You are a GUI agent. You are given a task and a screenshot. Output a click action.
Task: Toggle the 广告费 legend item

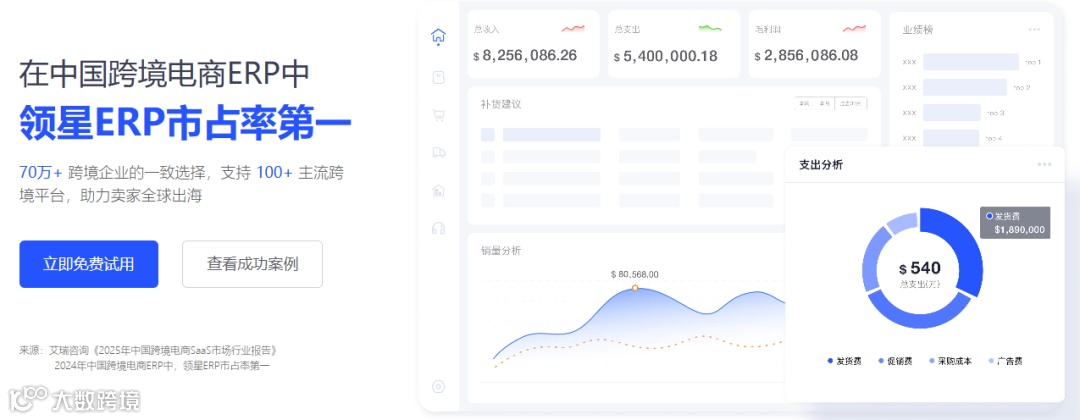(x=1006, y=361)
